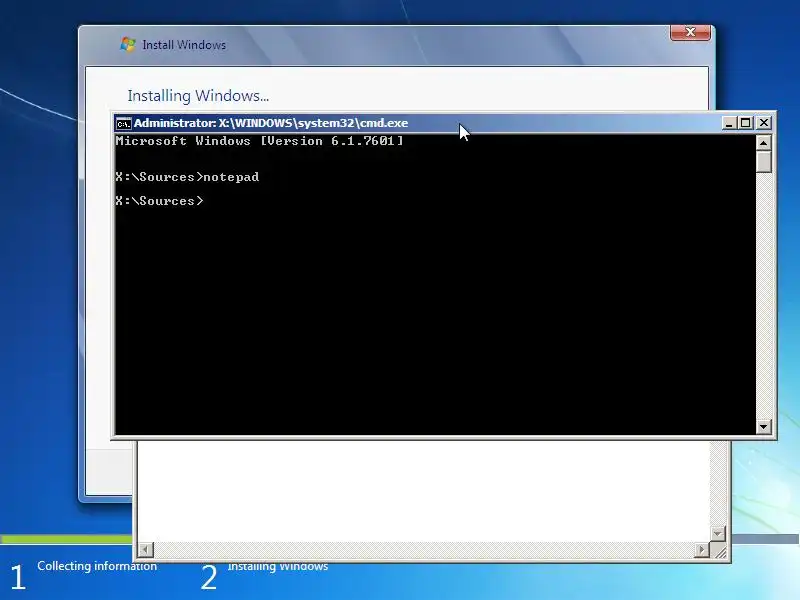This screenshot has width=800, height=600.
Task: Click the Notepad window resize grip
Action: (x=720, y=551)
